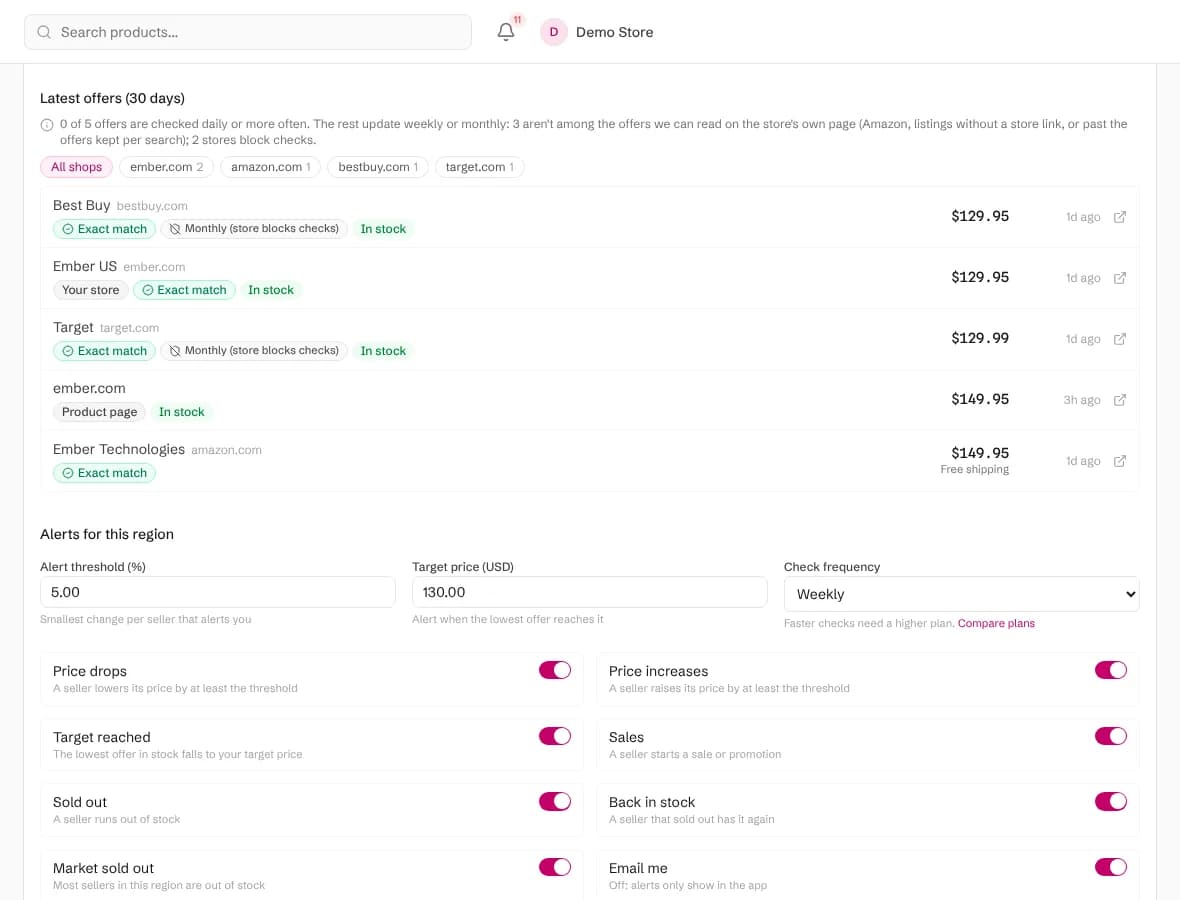Filter offers by ember.com
This screenshot has width=1180, height=900.
166,167
